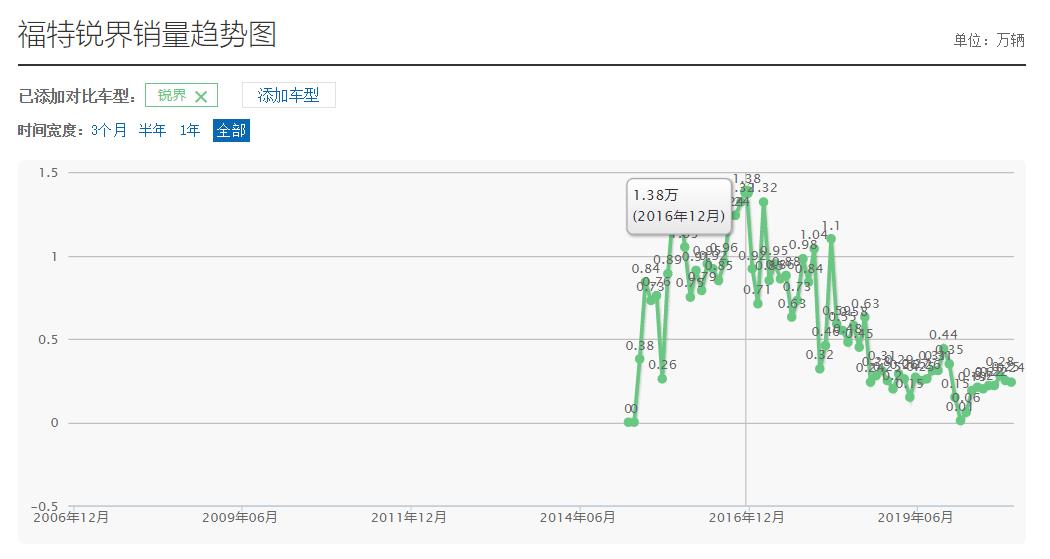Click the 2016年12月 x-axis label

point(746,517)
